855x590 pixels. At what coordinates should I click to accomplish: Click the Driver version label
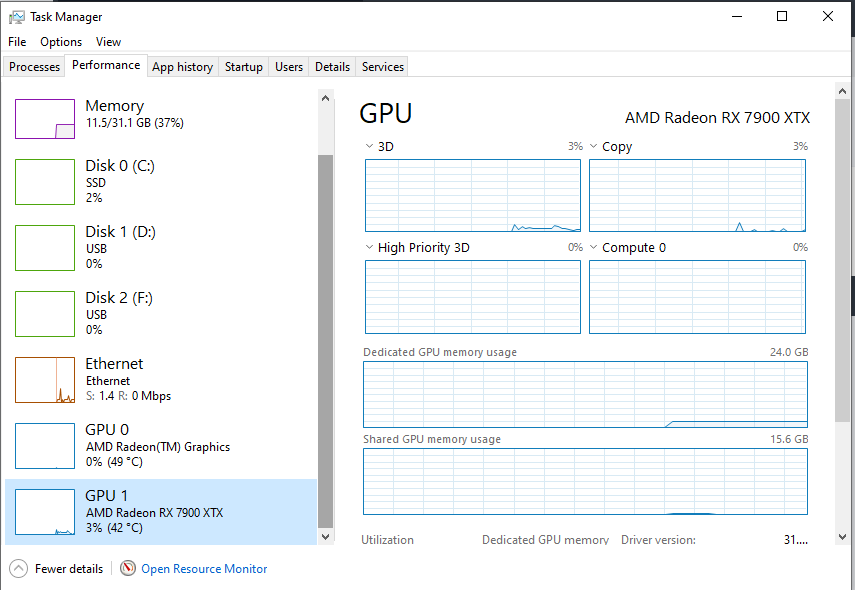(658, 540)
